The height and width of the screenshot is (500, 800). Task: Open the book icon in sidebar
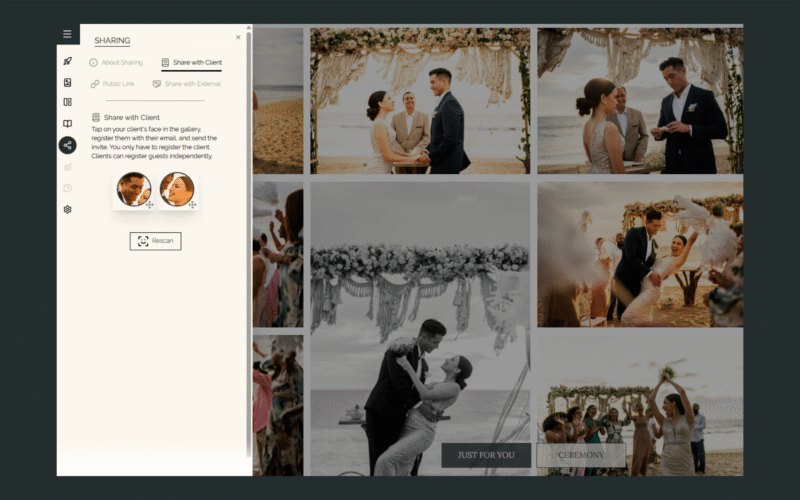click(67, 124)
